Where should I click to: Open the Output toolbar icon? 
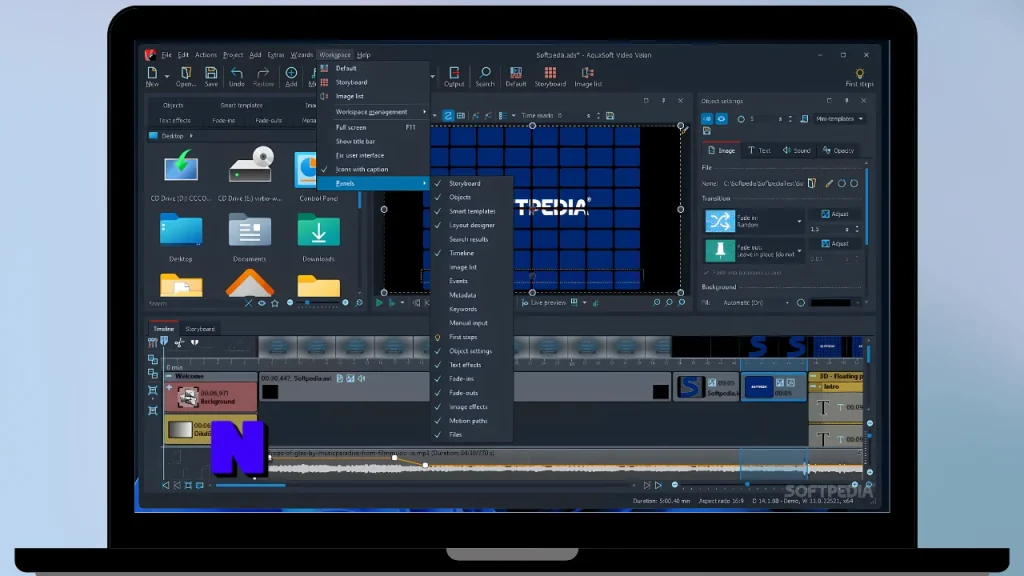pos(454,73)
